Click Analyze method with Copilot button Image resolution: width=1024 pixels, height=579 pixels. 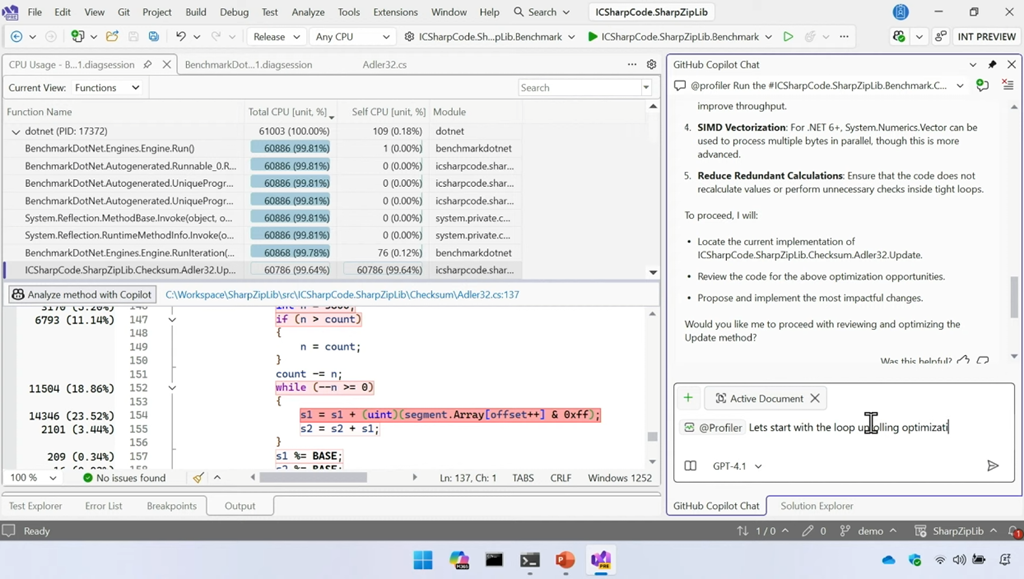(82, 295)
